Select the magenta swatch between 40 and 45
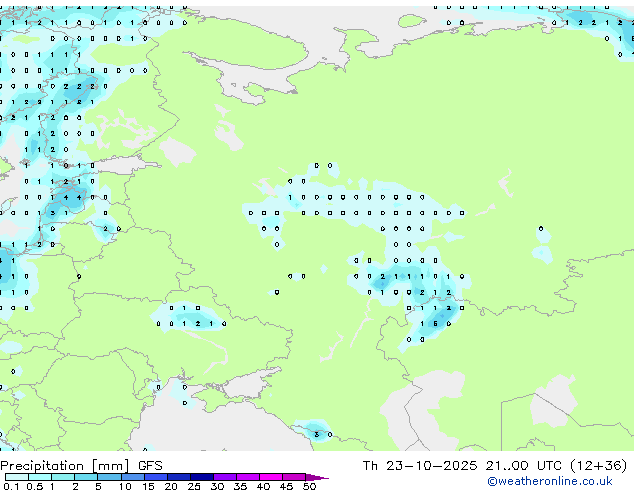This screenshot has height=490, width=634. point(271,477)
